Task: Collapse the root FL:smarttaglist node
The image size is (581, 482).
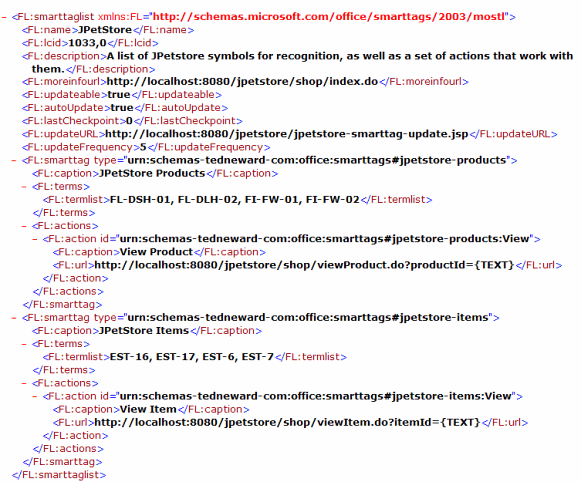Action: tap(4, 17)
